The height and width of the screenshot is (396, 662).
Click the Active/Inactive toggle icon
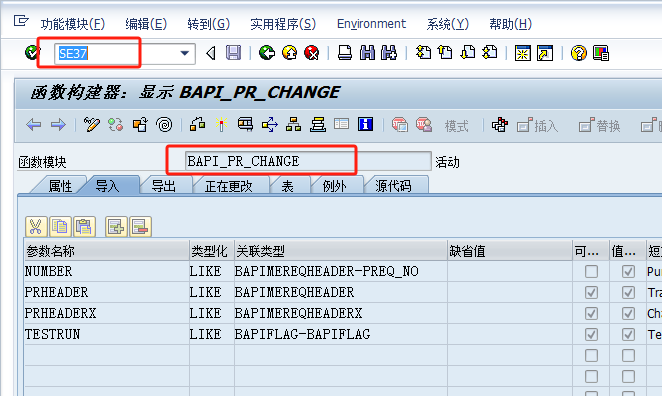116,125
